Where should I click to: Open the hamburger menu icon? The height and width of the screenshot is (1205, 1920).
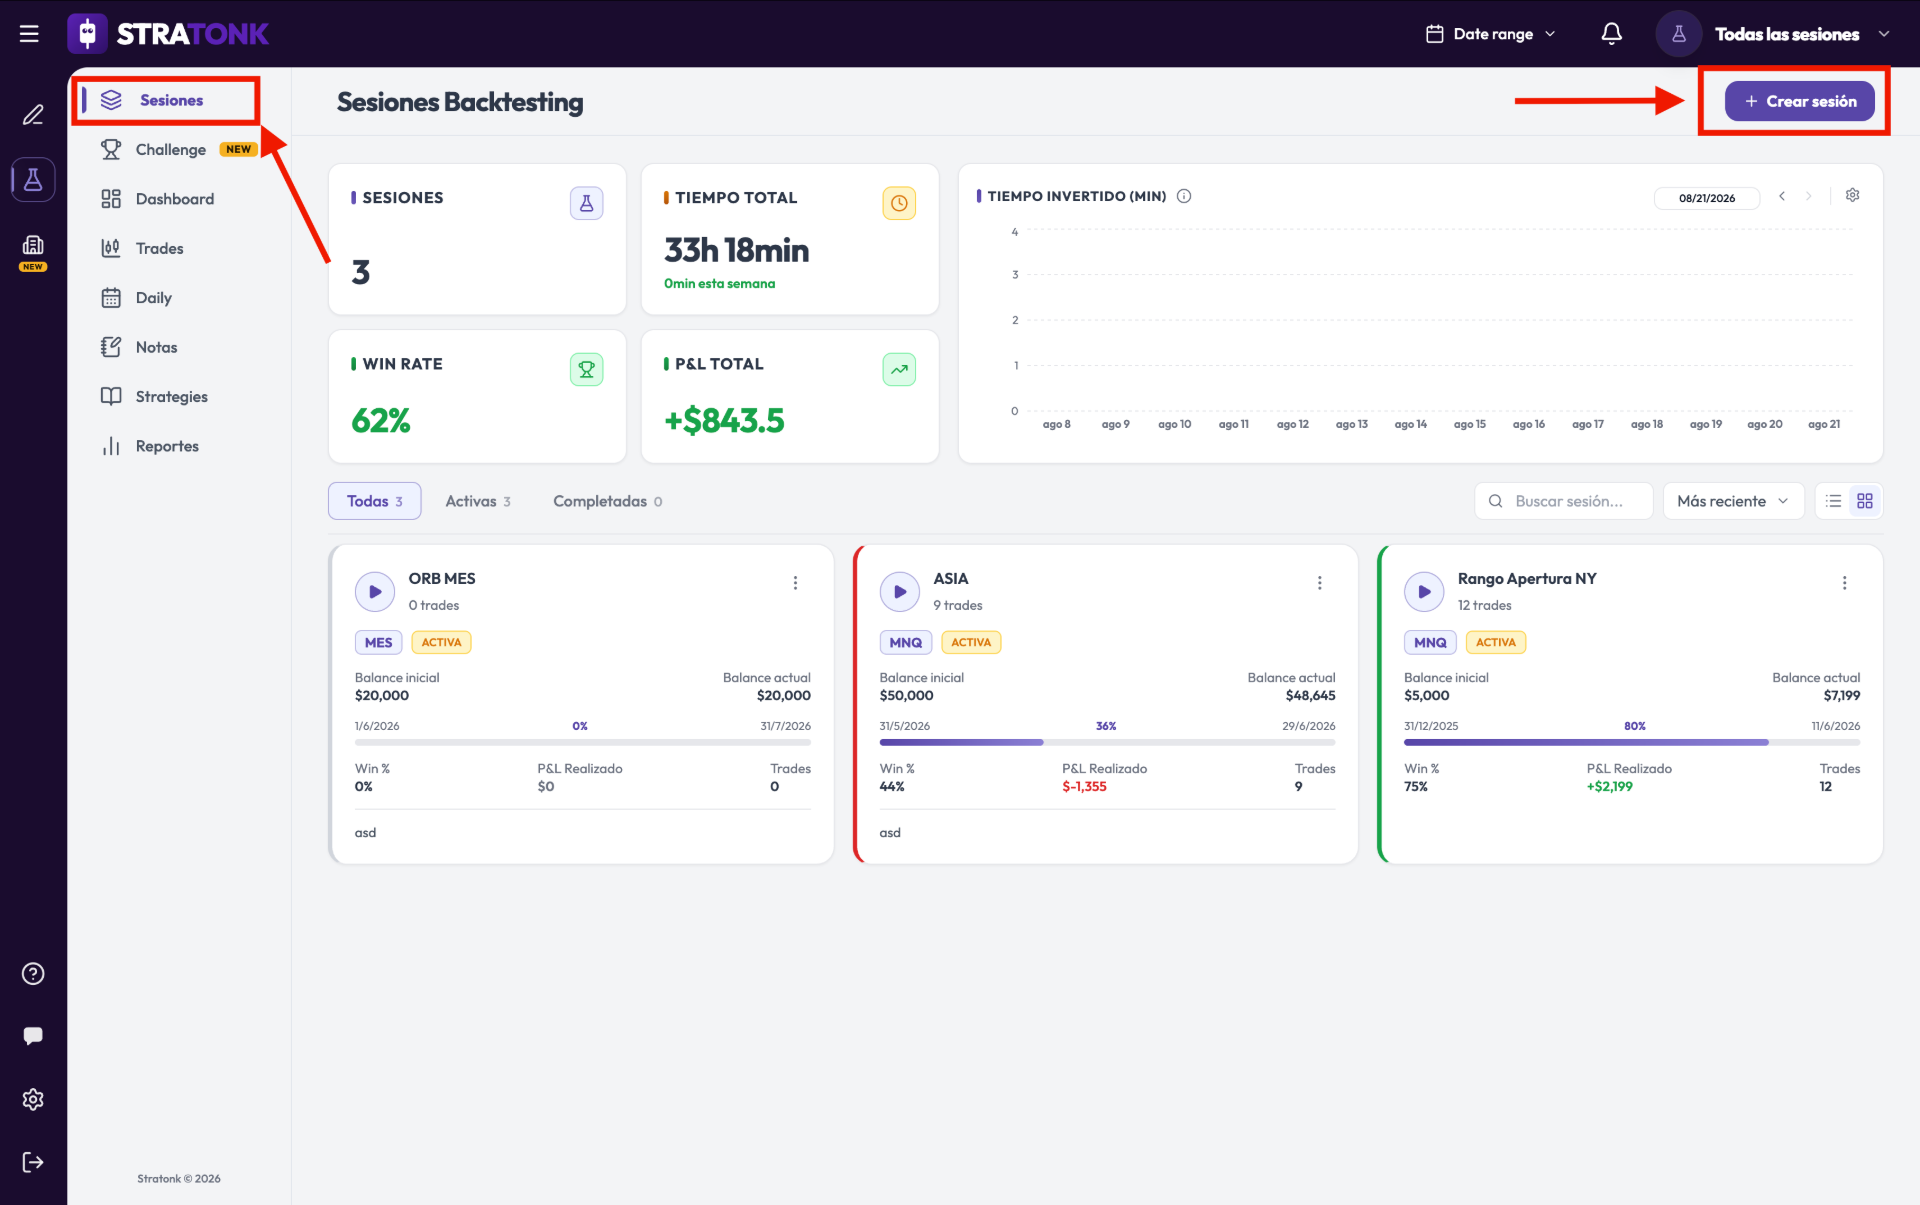[29, 34]
